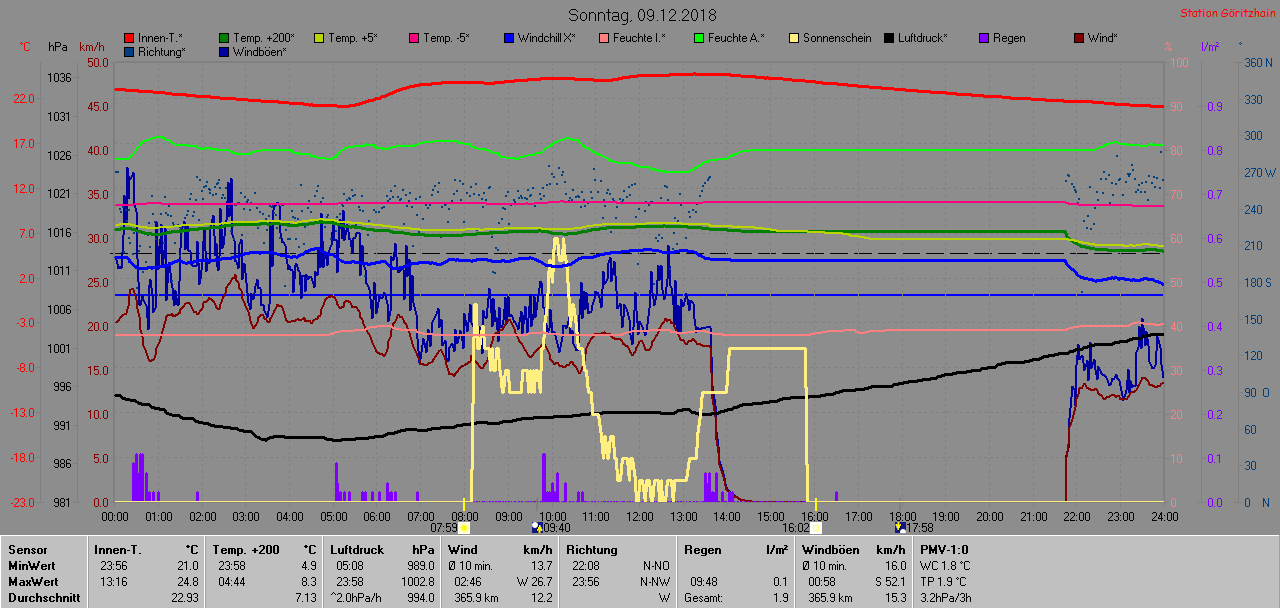
Task: Click the Station Göritzhain label
Action: click(x=1228, y=13)
